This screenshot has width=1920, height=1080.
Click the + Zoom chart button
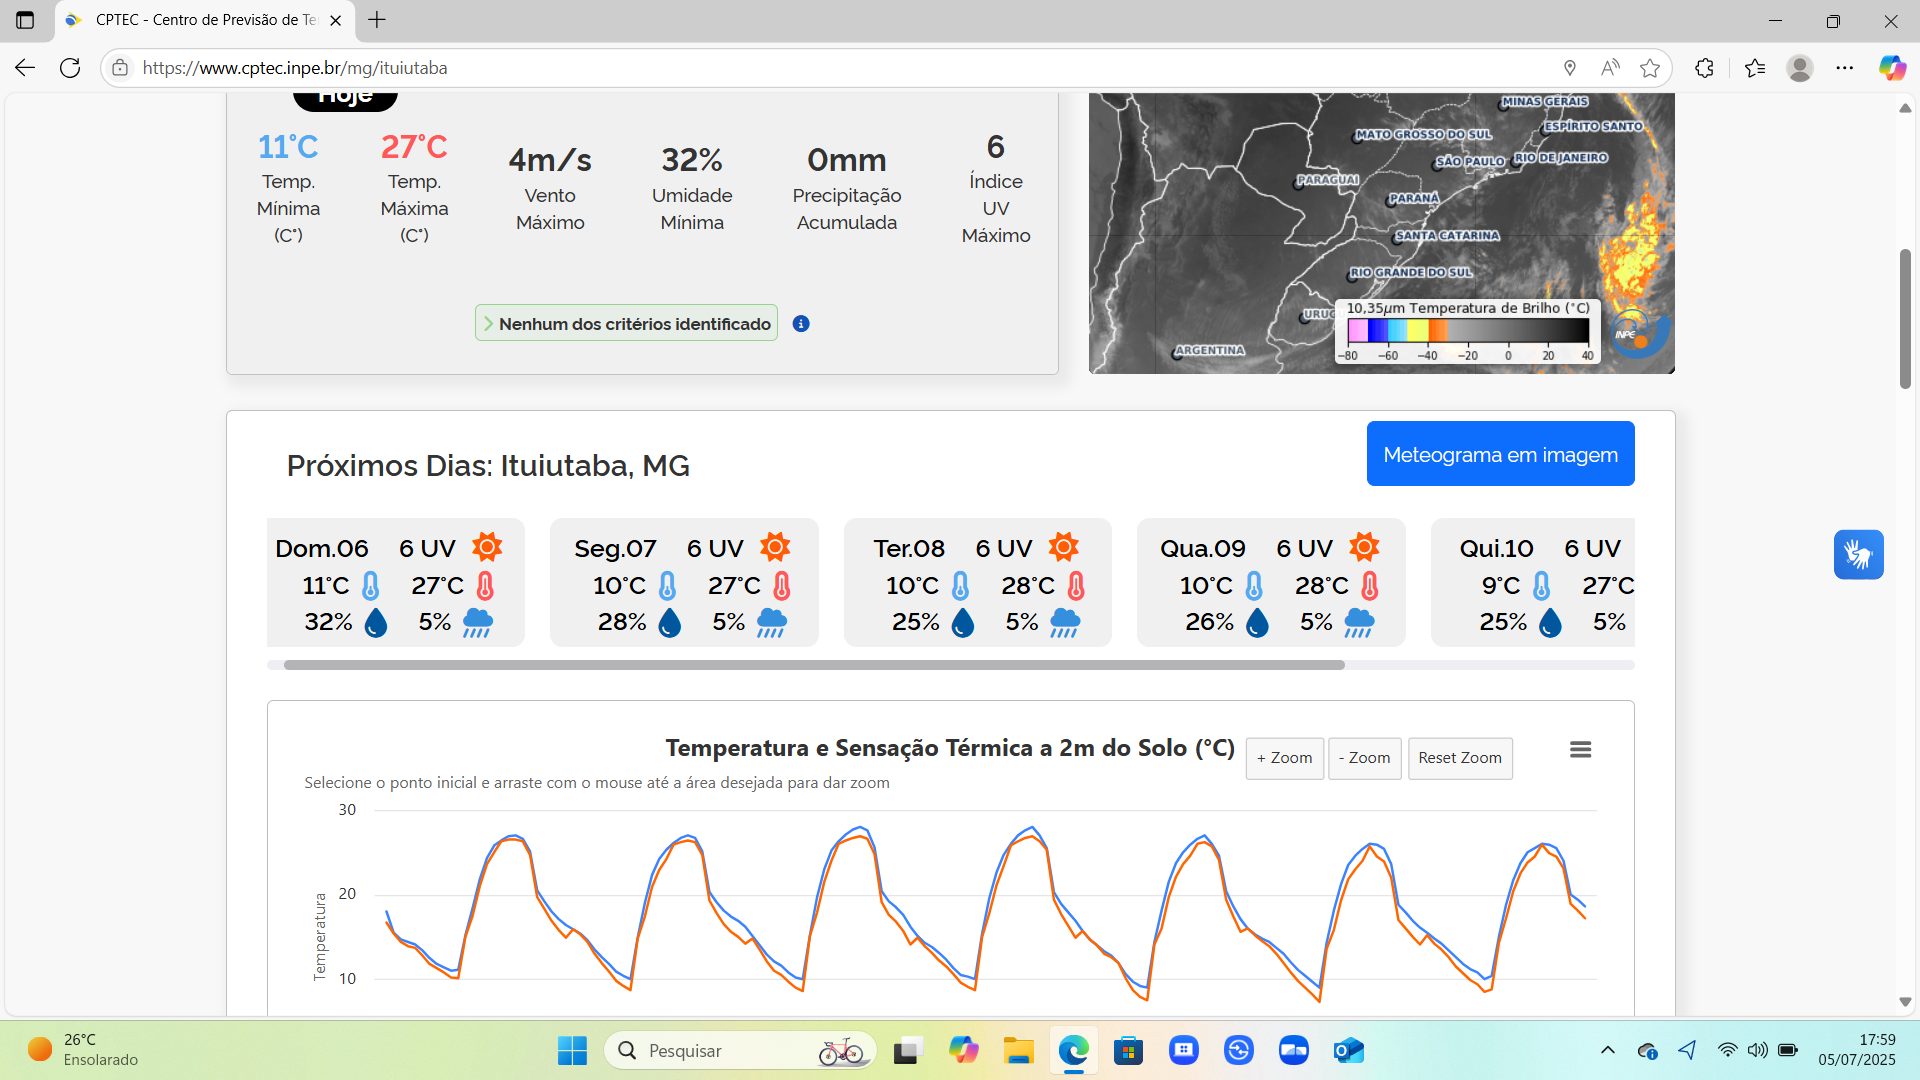pyautogui.click(x=1284, y=758)
